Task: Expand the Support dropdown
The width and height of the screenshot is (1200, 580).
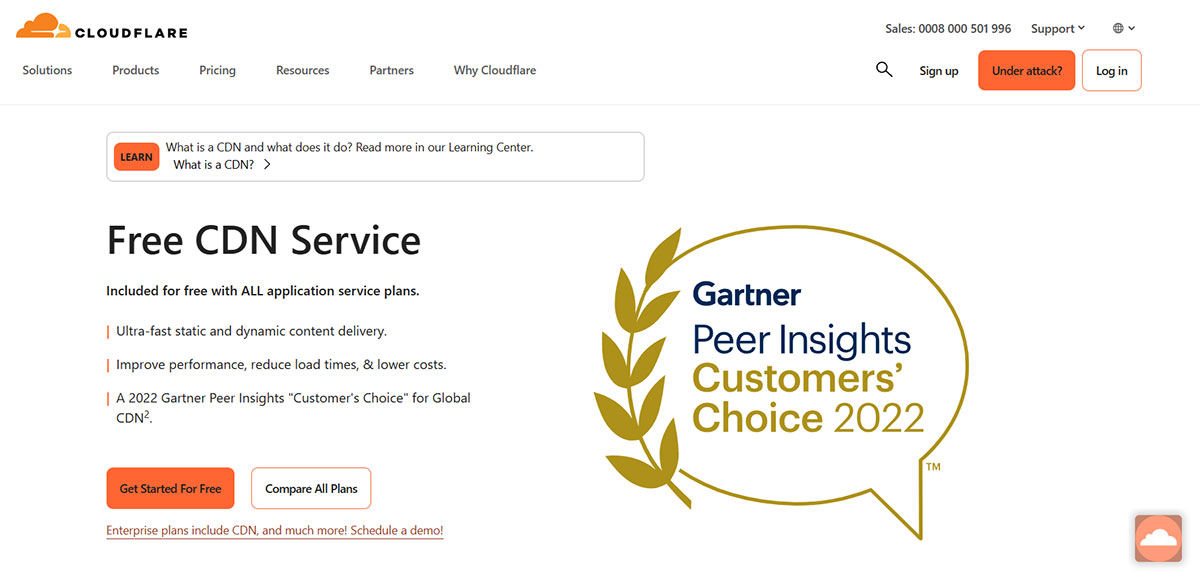Action: coord(1058,29)
